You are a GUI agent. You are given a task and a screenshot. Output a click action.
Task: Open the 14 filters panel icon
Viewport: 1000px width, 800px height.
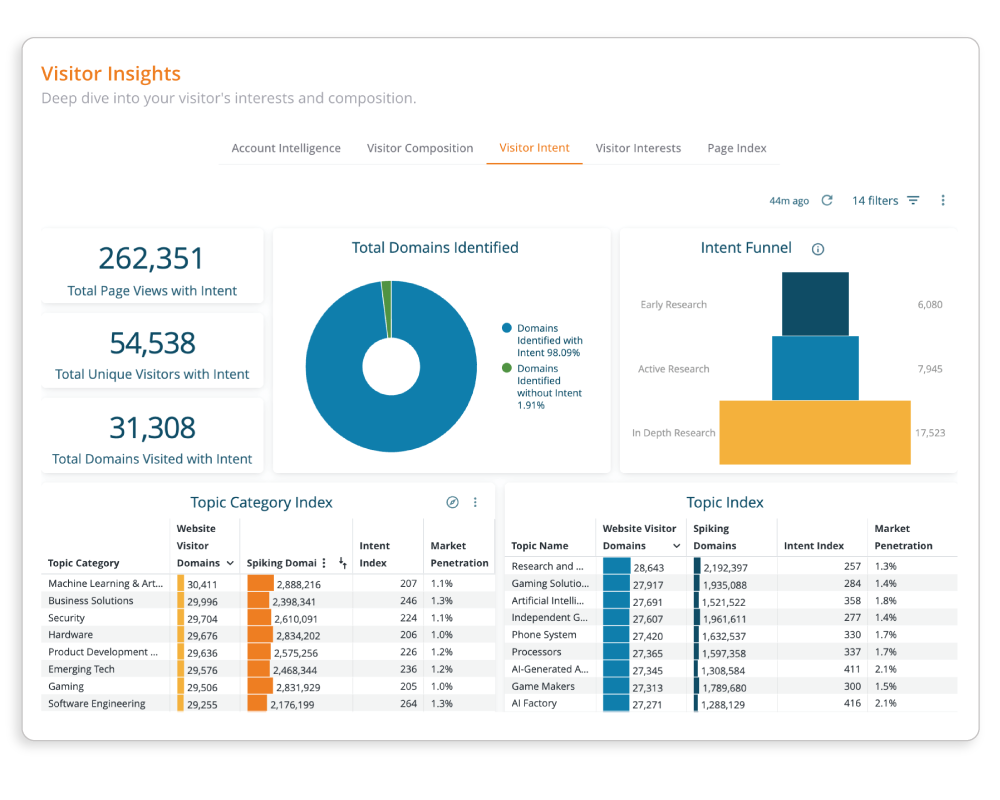pyautogui.click(x=913, y=200)
